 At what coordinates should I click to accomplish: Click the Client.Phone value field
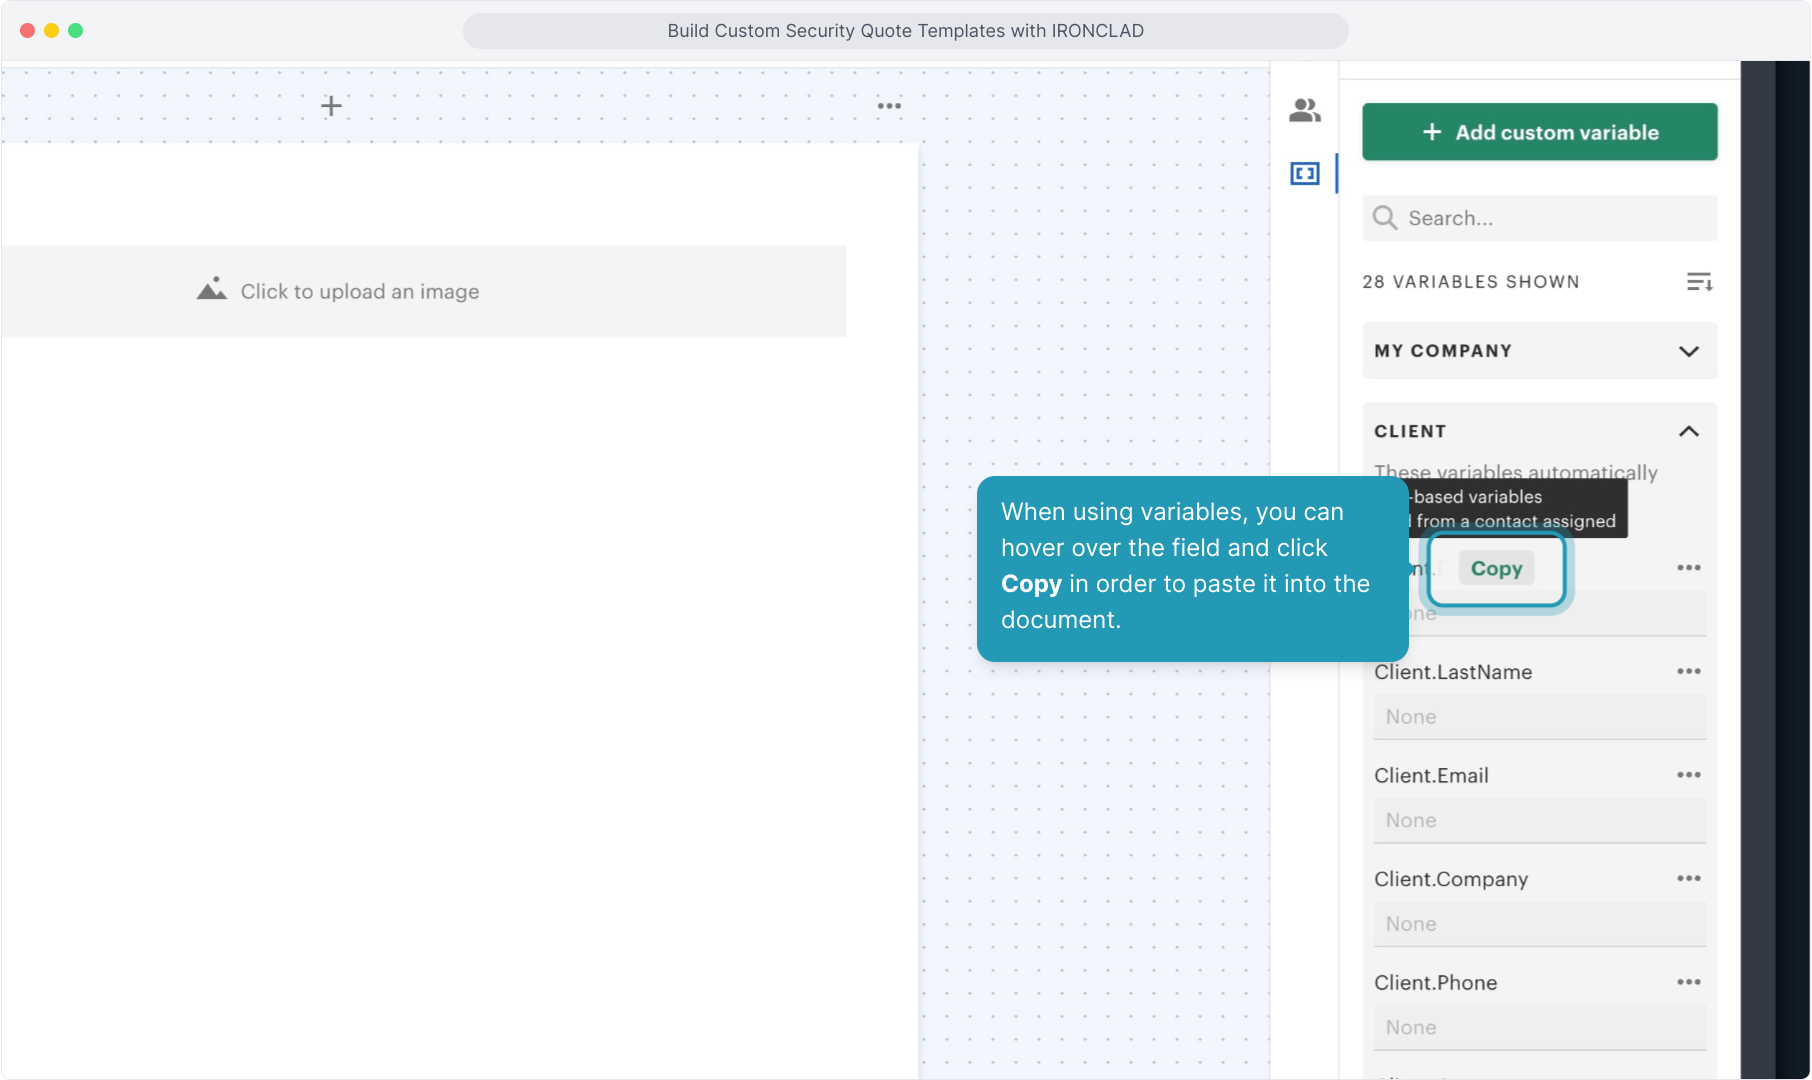1539,1028
